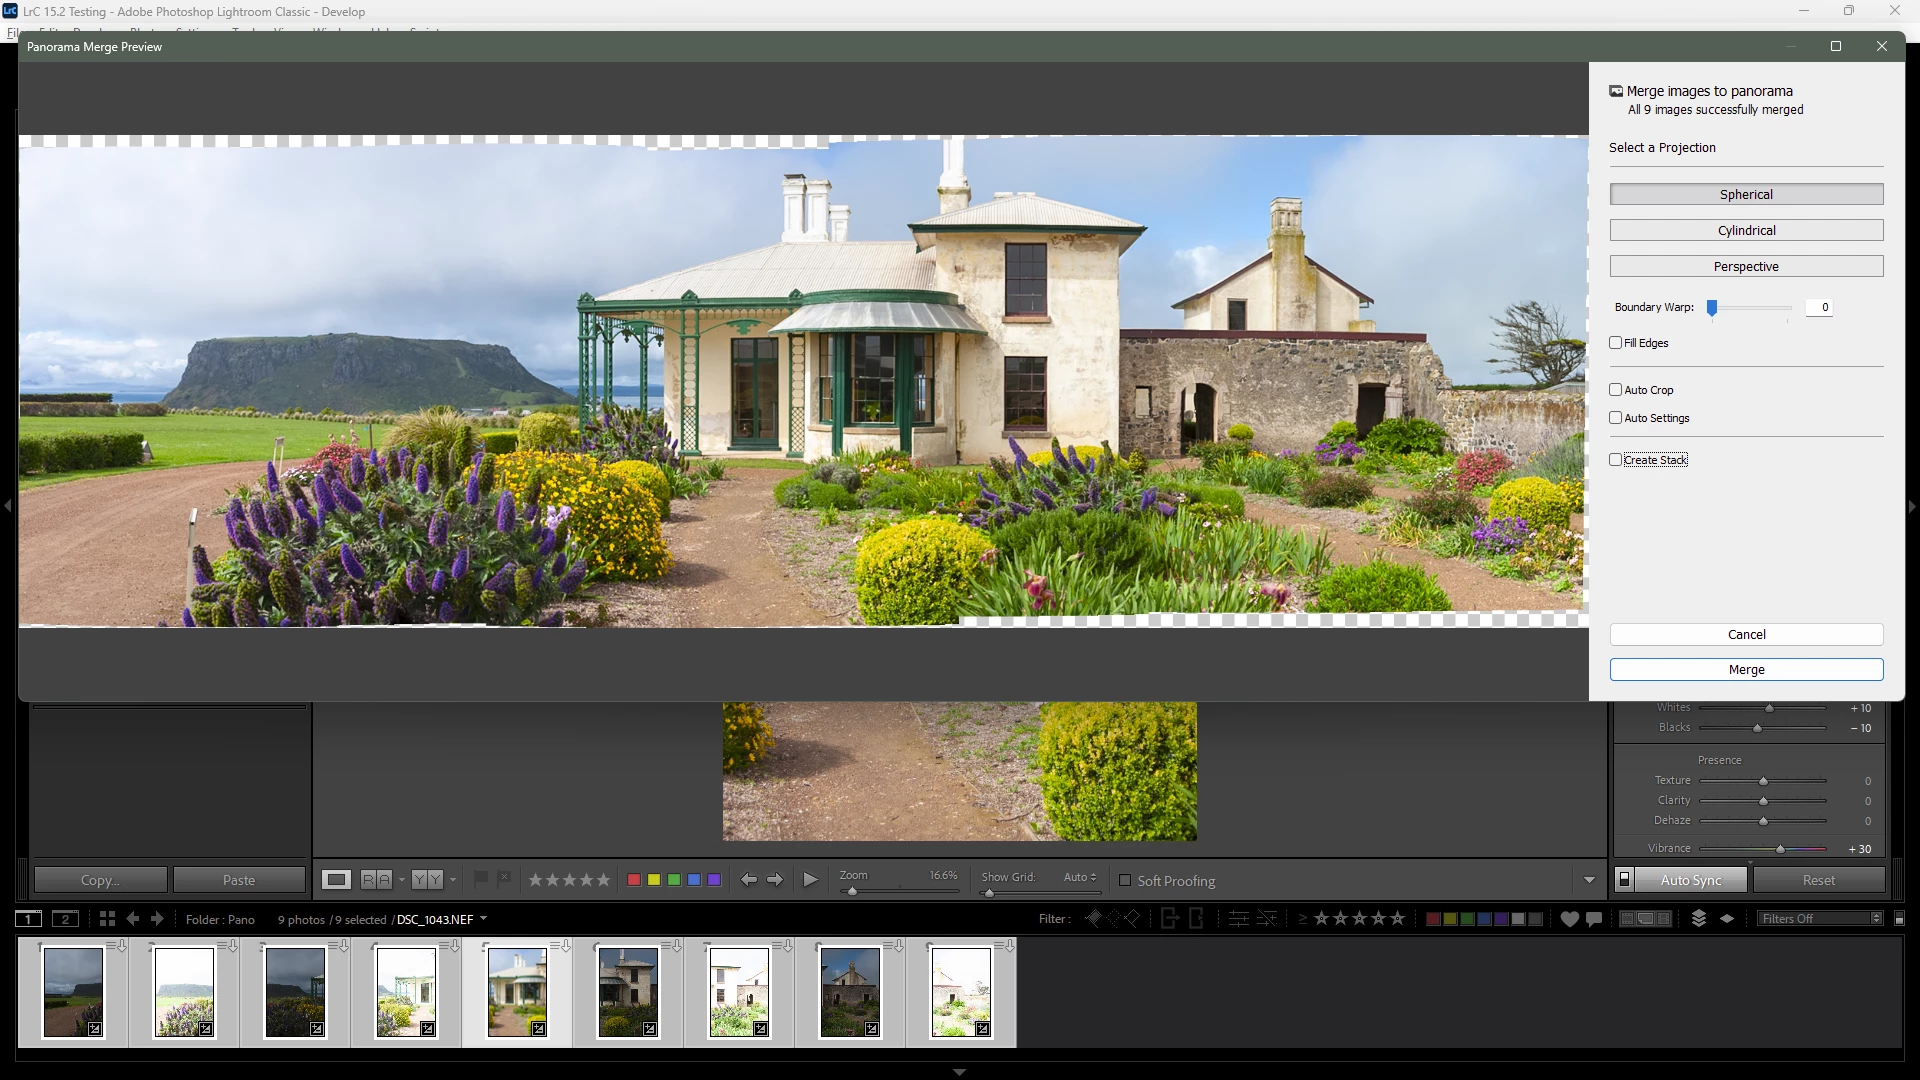This screenshot has width=1920, height=1080.
Task: Select the Loupe view icon in toolbar
Action: click(336, 880)
